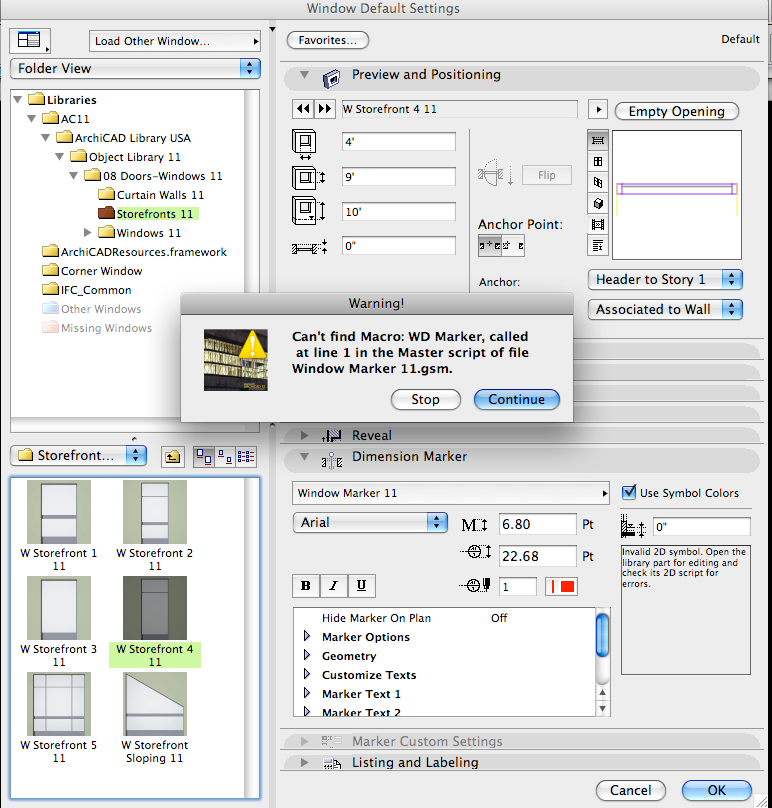This screenshot has width=772, height=808.
Task: Click width field showing 4'
Action: click(x=399, y=142)
